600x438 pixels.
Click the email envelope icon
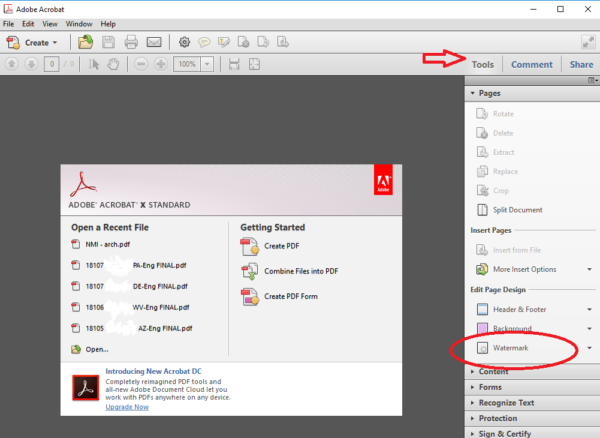[x=154, y=42]
